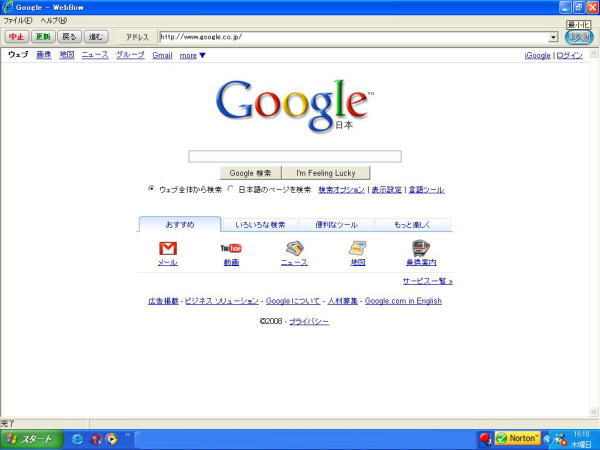600x450 pixels.
Task: Click the 中止 stop button
Action: tap(16, 37)
